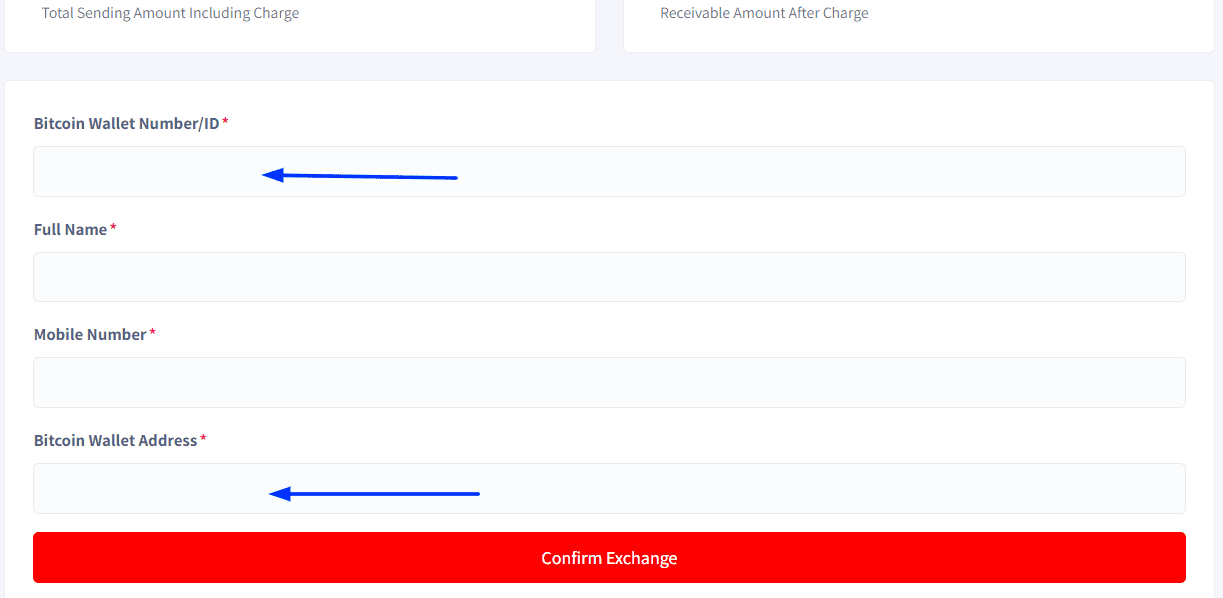Click the Bitcoin Wallet Number/ID input field
Screen dimensions: 1223x598
tap(609, 171)
